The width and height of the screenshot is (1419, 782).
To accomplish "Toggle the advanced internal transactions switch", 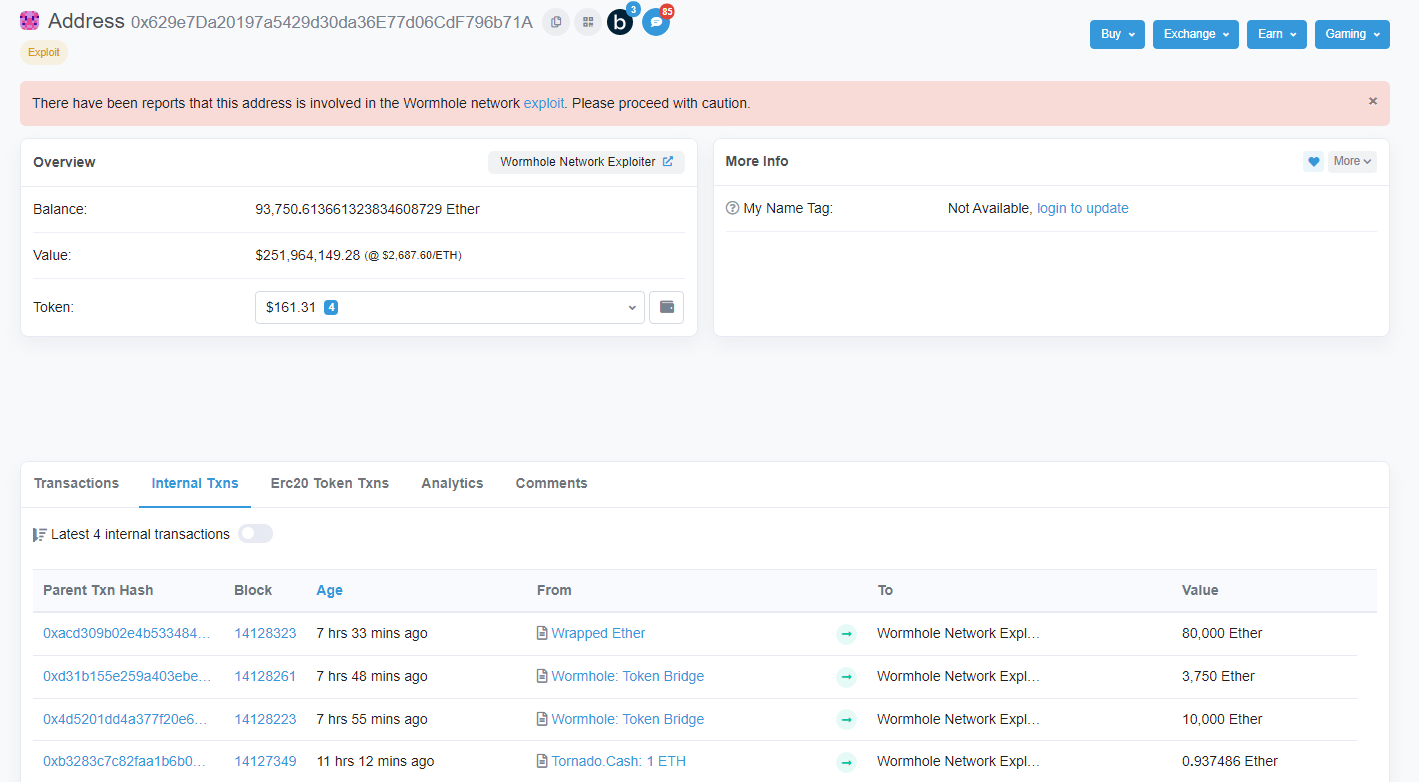I will click(x=255, y=534).
